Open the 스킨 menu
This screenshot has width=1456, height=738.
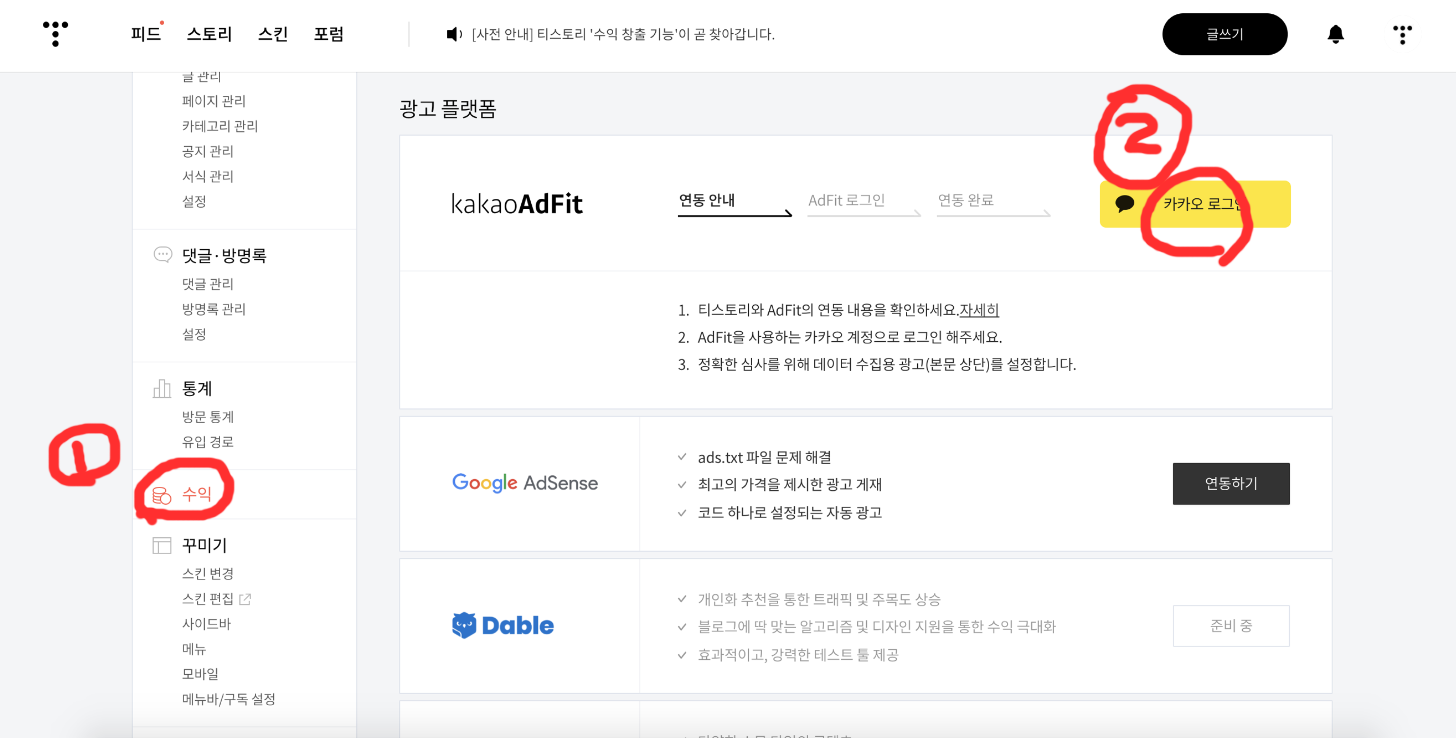tap(273, 34)
